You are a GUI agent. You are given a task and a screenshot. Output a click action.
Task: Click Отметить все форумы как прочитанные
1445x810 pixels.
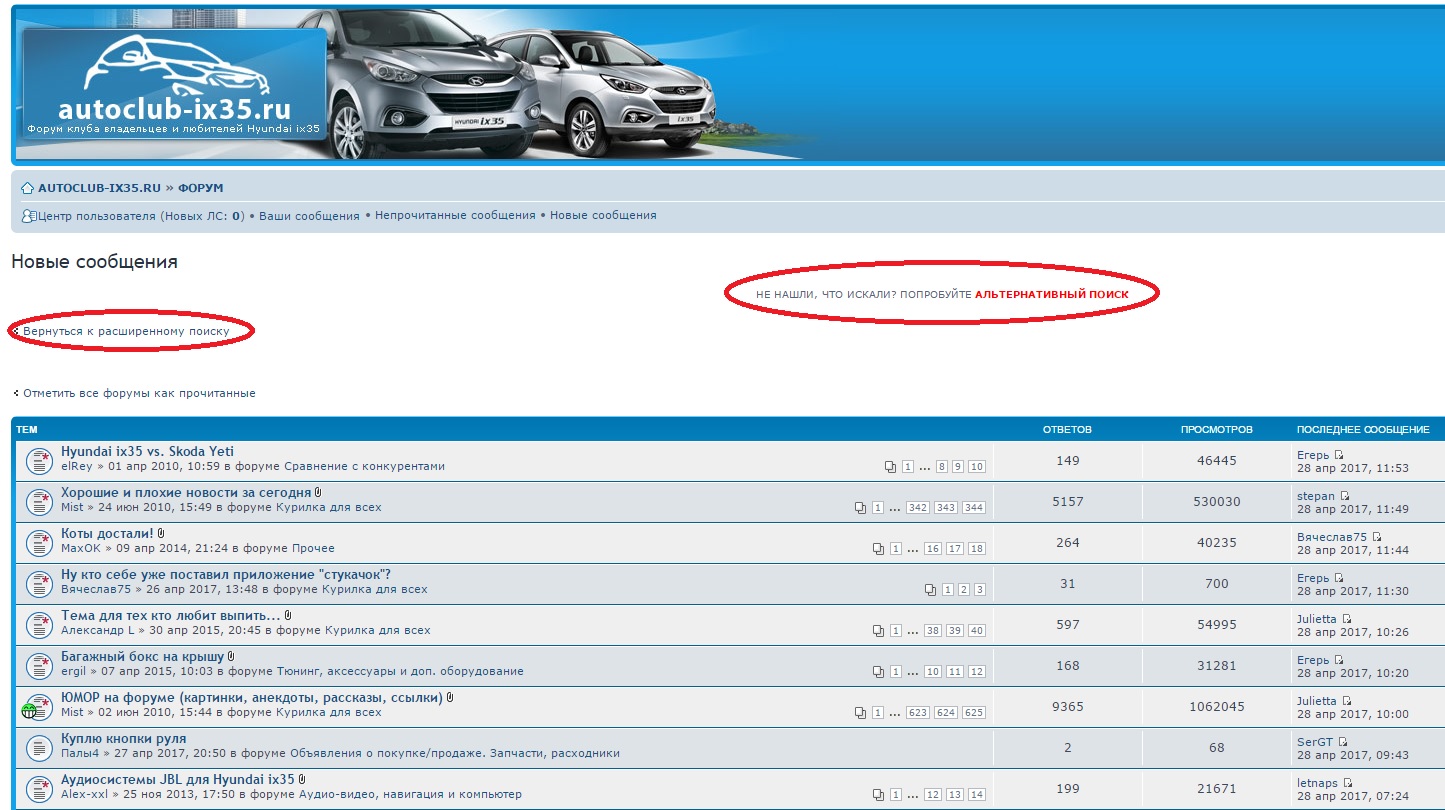(139, 393)
